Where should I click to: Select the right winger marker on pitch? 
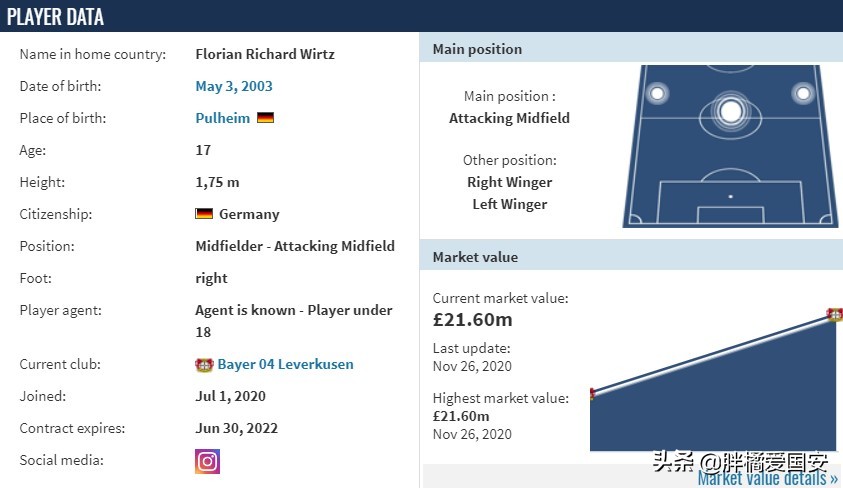[803, 94]
